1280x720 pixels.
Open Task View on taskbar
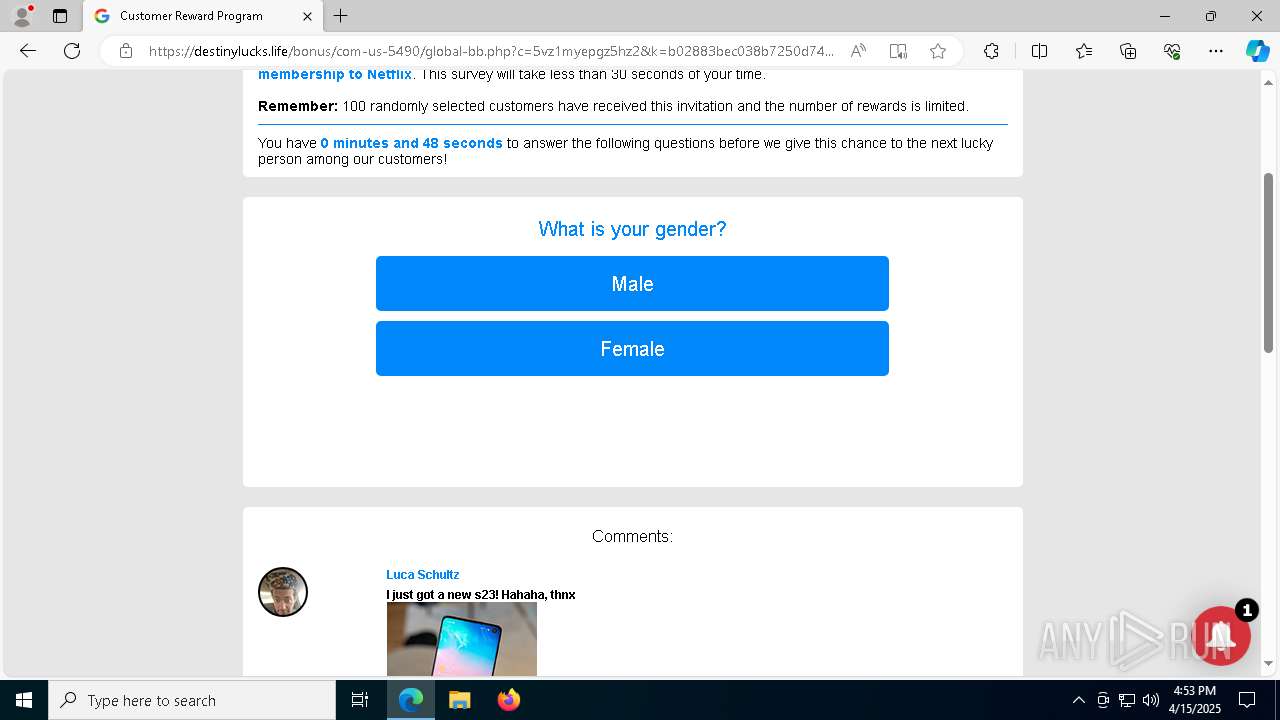tap(360, 700)
